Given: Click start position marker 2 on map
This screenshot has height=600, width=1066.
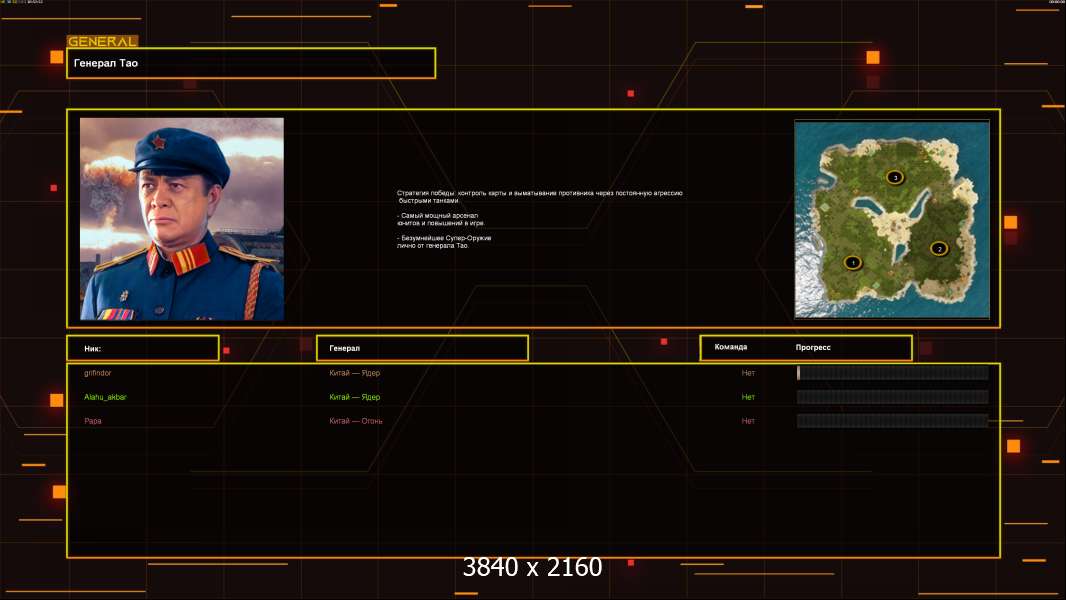Looking at the screenshot, I should 939,249.
